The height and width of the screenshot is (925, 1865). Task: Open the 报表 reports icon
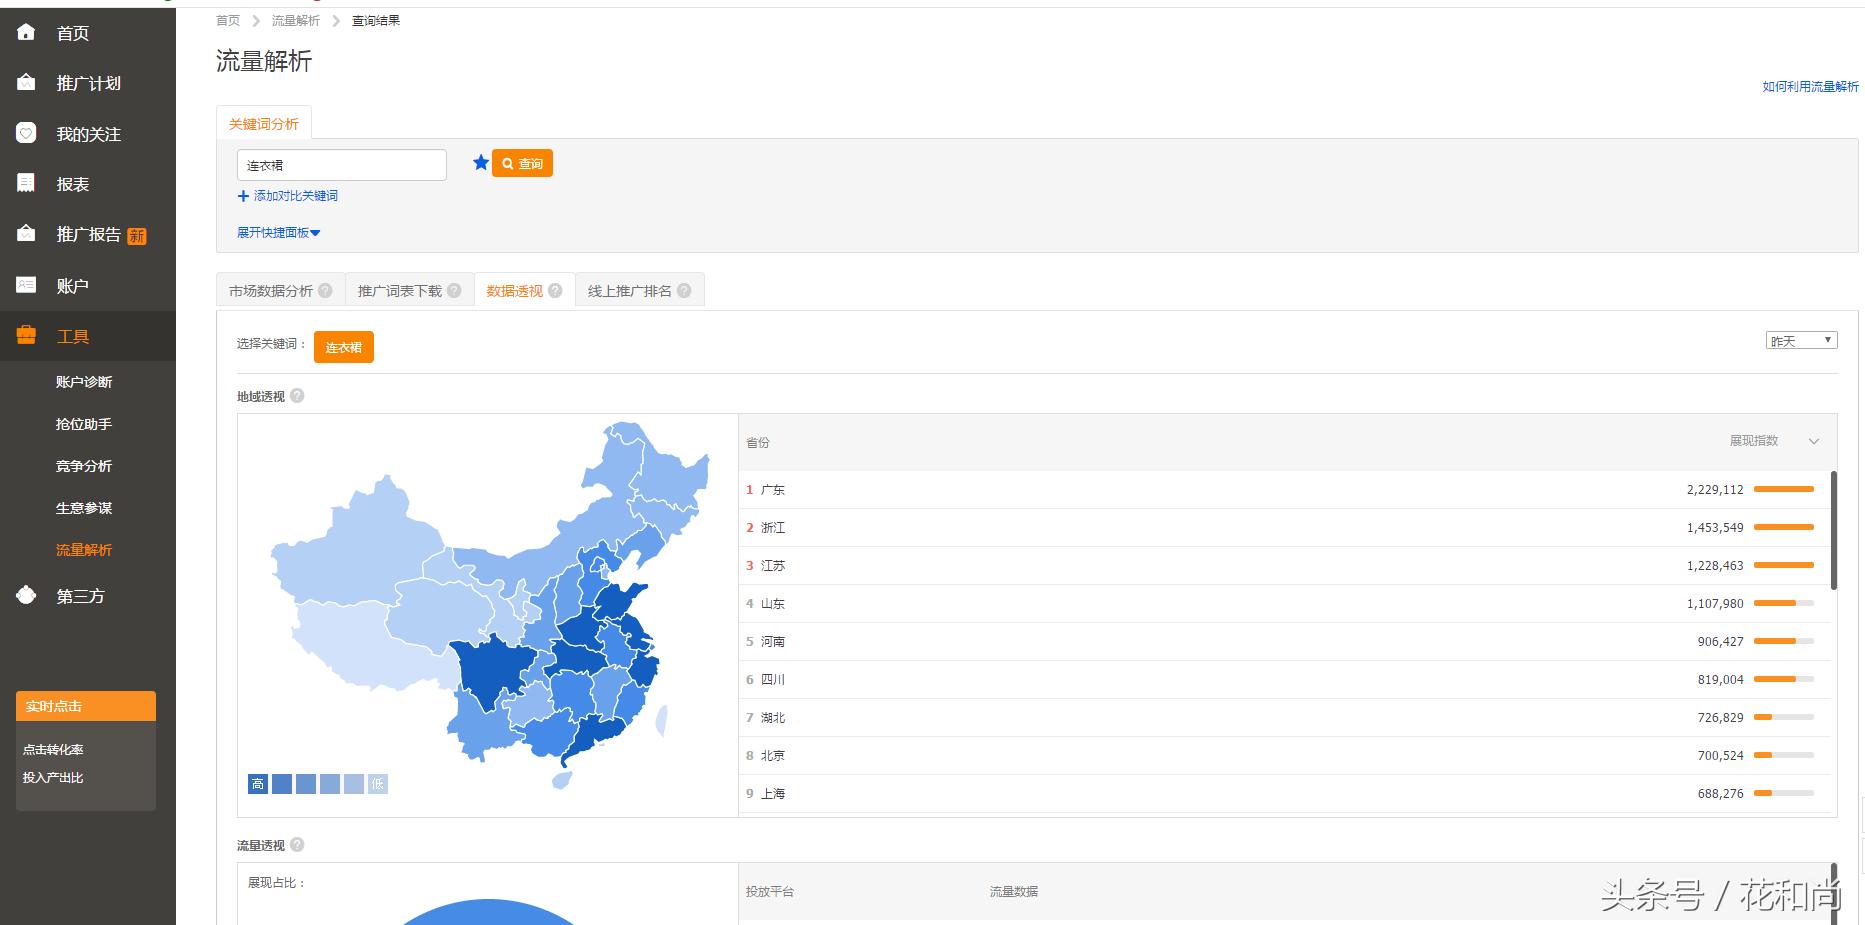(26, 183)
